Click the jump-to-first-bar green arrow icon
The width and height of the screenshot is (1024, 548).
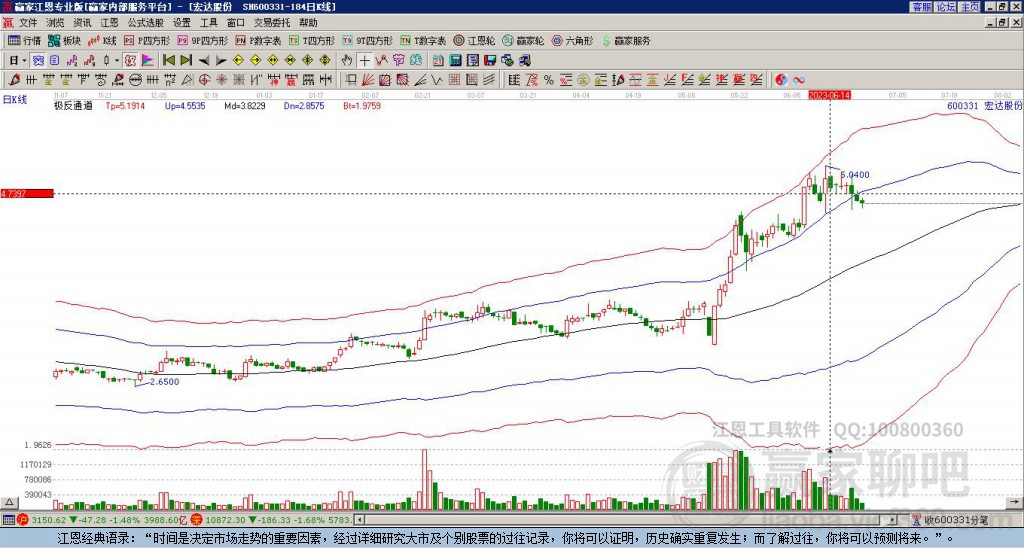point(168,60)
